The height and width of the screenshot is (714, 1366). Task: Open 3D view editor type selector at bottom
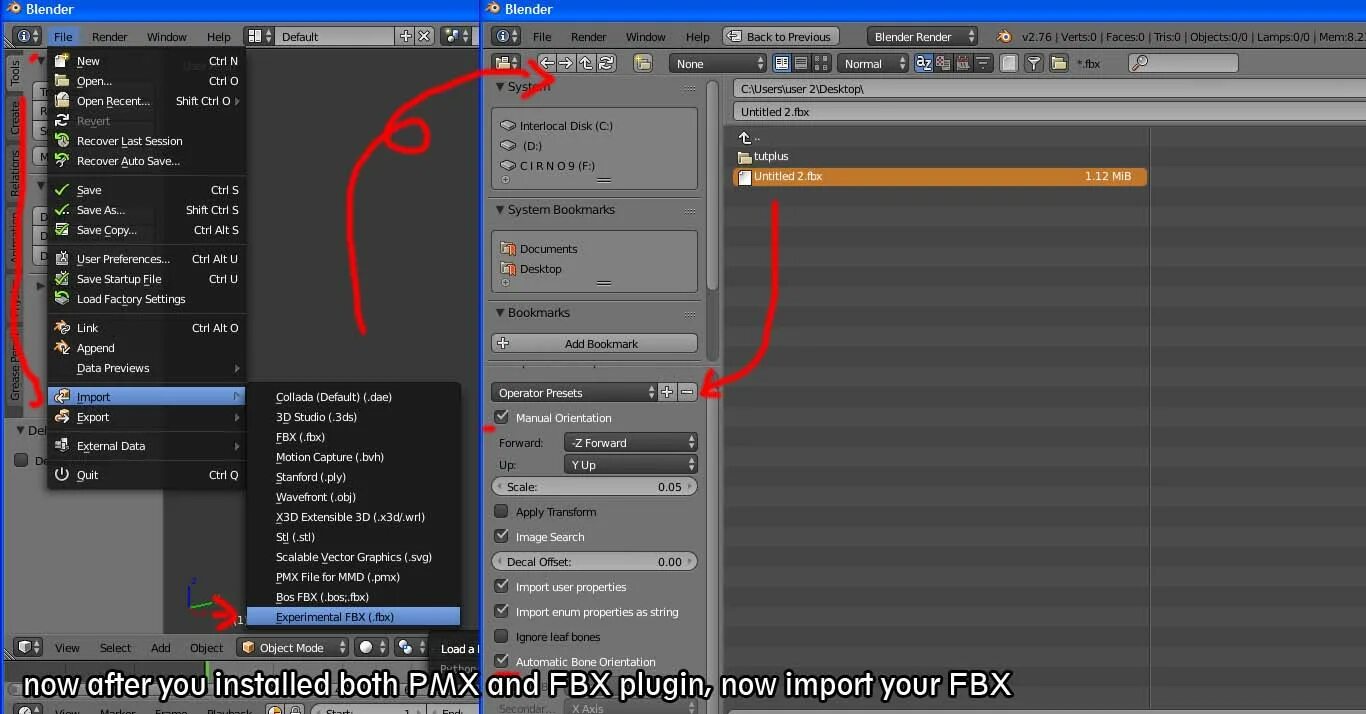pos(28,647)
